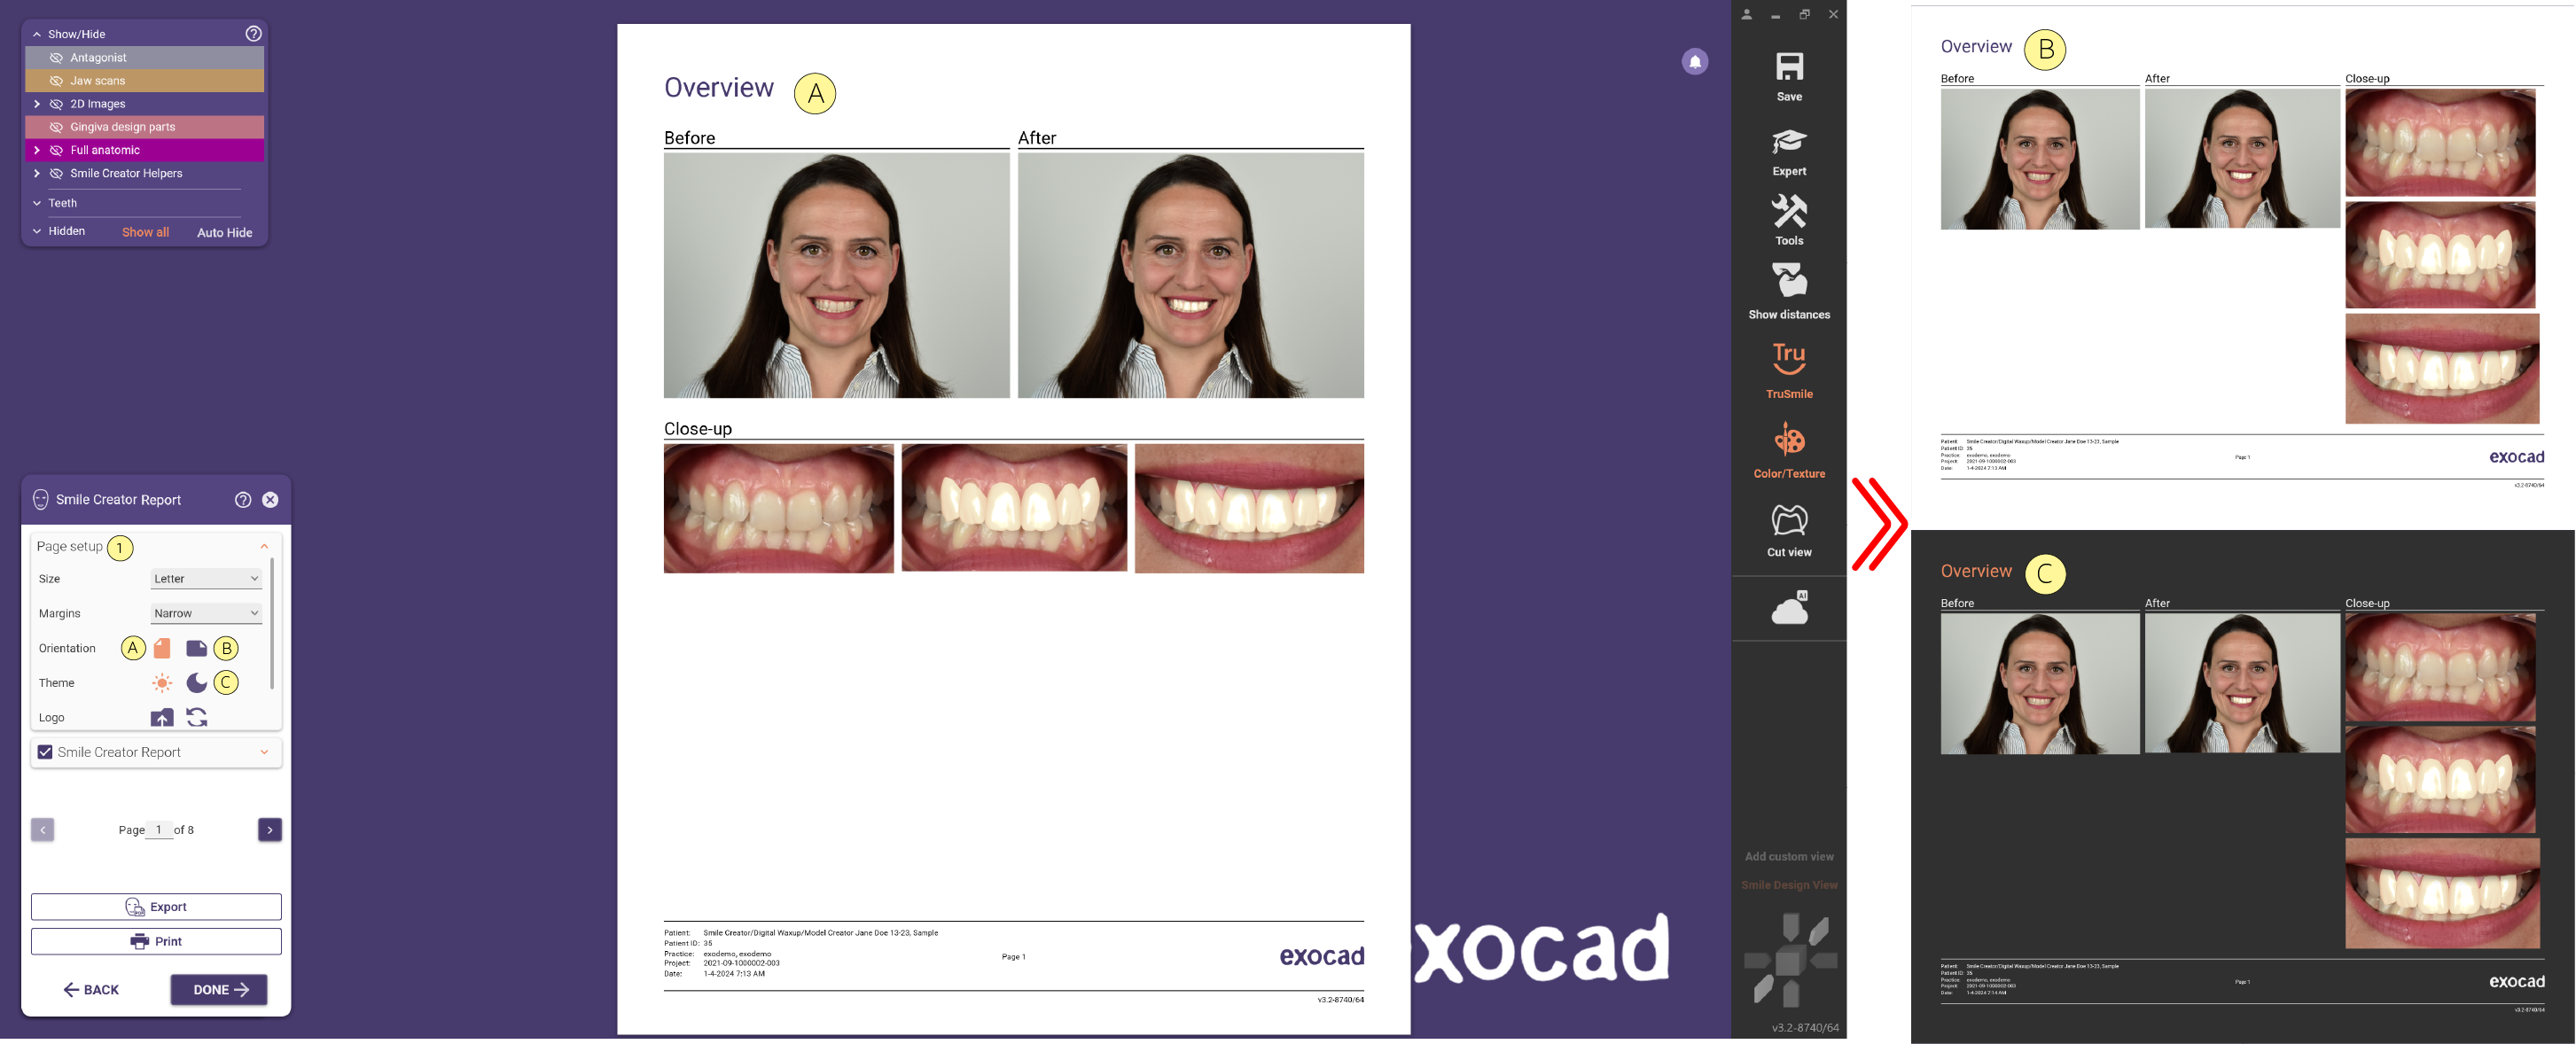Expand the Teeth section
Image resolution: width=2576 pixels, height=1044 pixels.
37,203
